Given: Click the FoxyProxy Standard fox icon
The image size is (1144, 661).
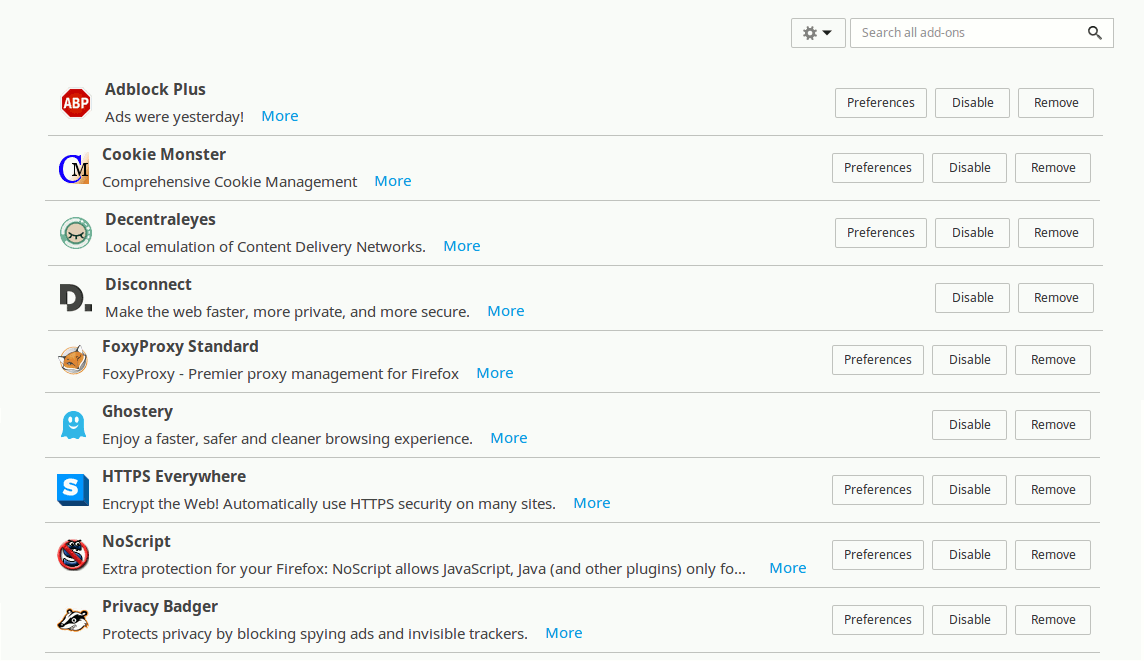Looking at the screenshot, I should [73, 360].
